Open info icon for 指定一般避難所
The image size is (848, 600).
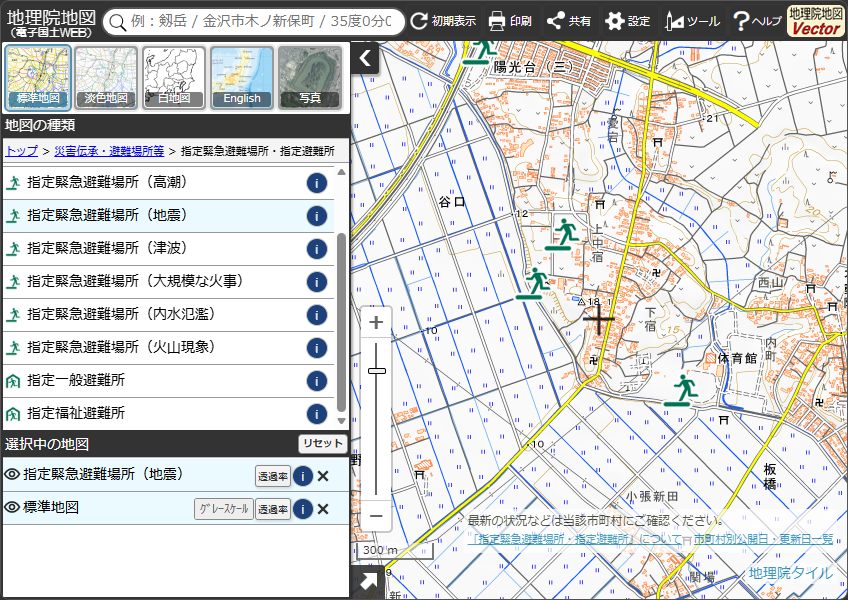pyautogui.click(x=316, y=381)
